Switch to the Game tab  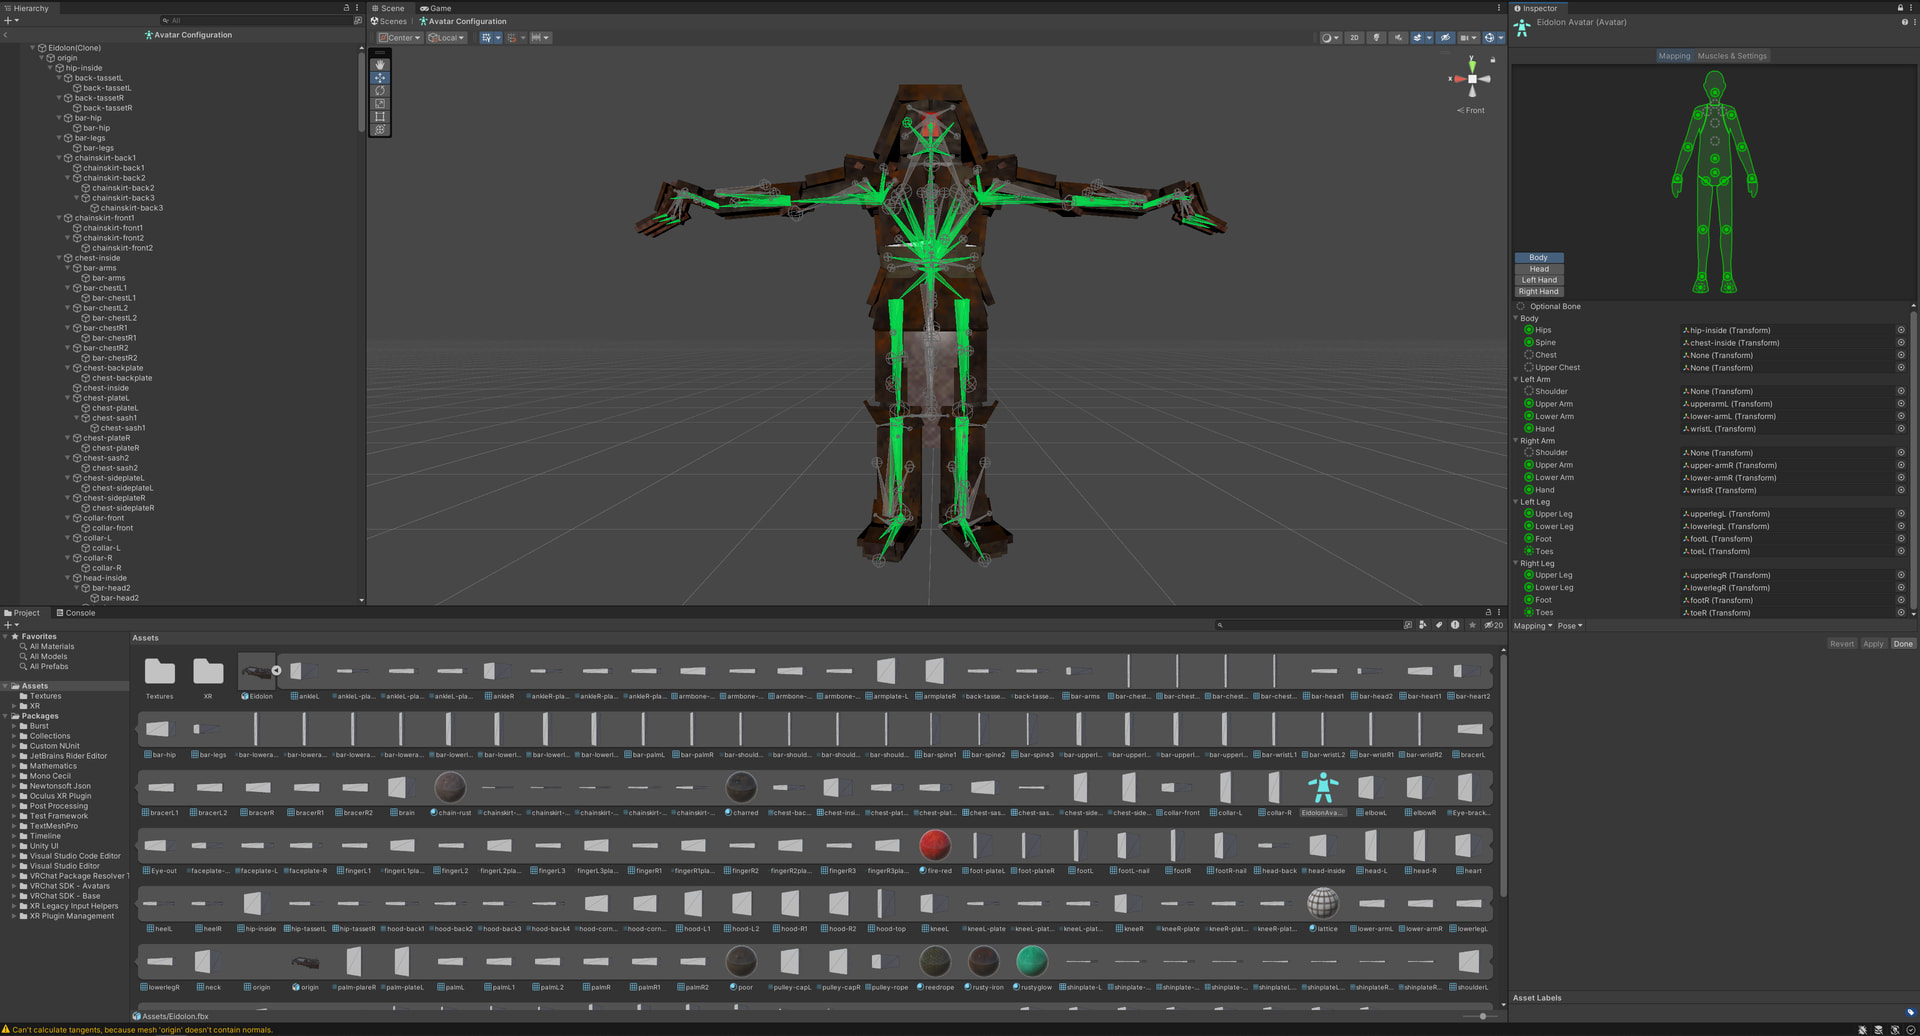(x=435, y=8)
